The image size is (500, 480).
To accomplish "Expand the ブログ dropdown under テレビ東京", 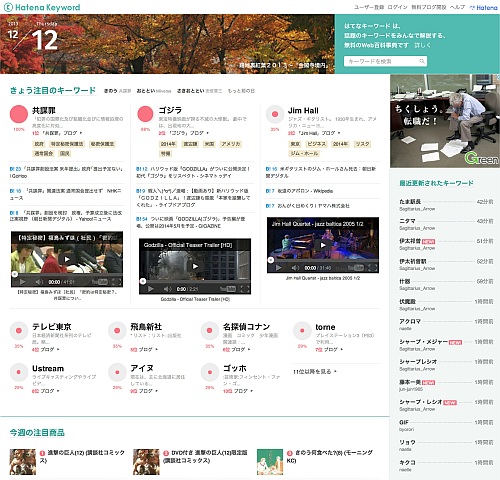I will click(58, 349).
